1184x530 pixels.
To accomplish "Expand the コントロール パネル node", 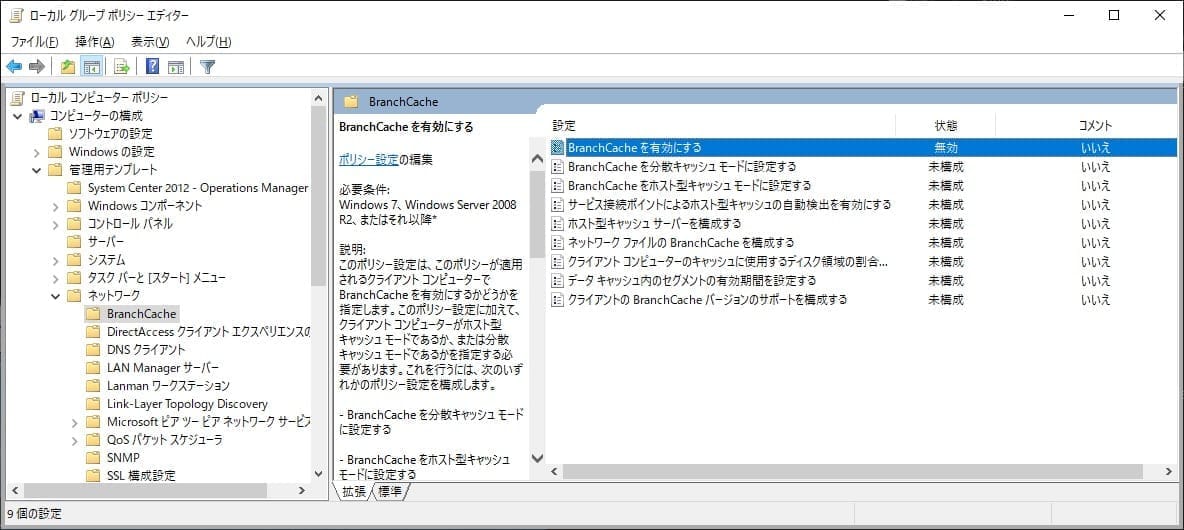I will pyautogui.click(x=55, y=223).
